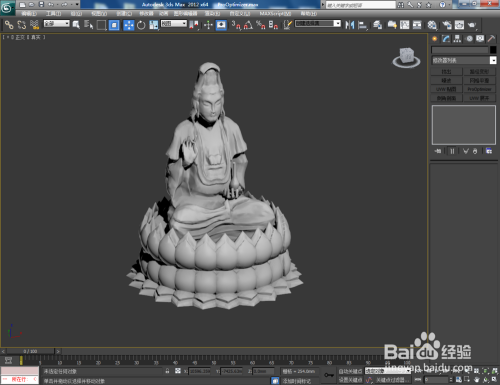The image size is (500, 385).
Task: Open the quick access toolbar dropdown arrow
Action: (77, 5)
